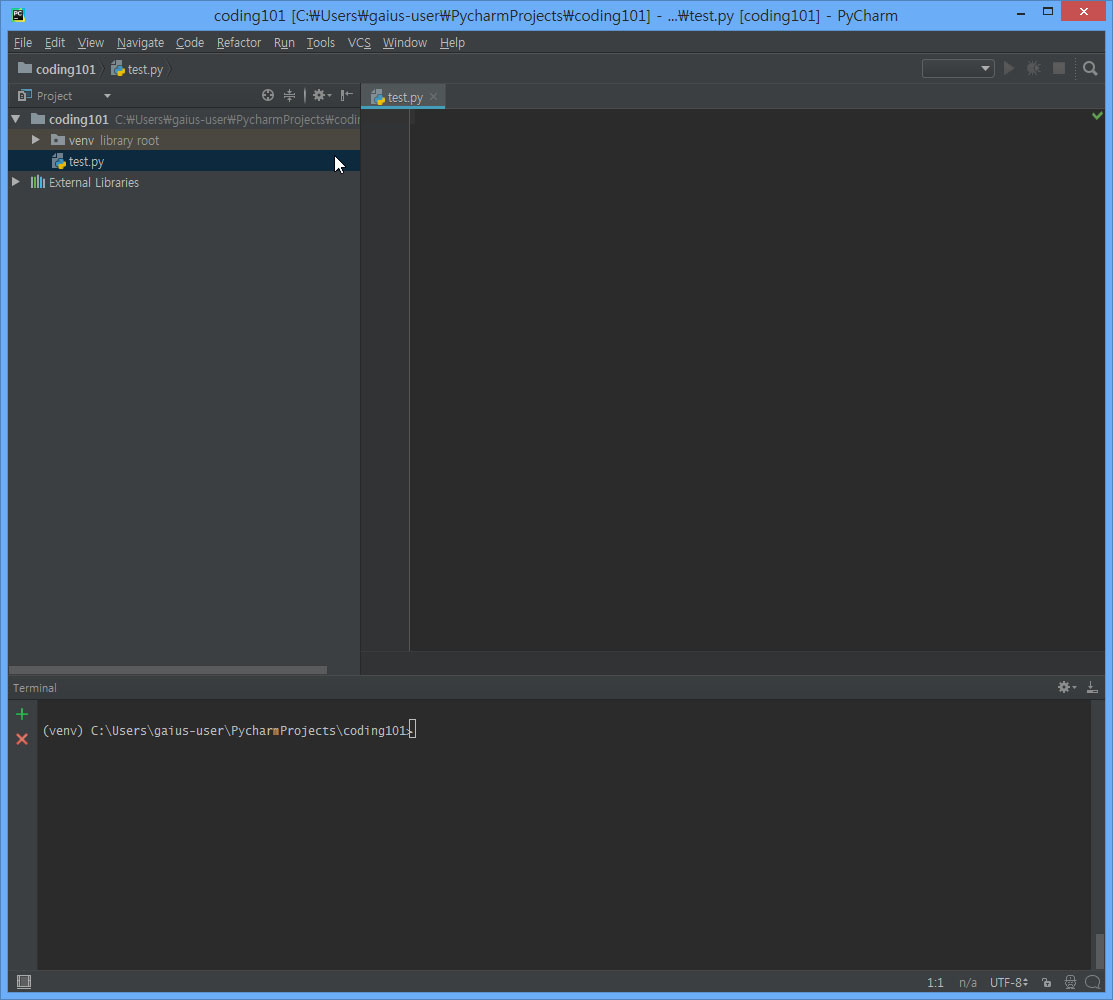Open the UTF-8 encoding selector
This screenshot has width=1113, height=1000.
[x=1008, y=983]
